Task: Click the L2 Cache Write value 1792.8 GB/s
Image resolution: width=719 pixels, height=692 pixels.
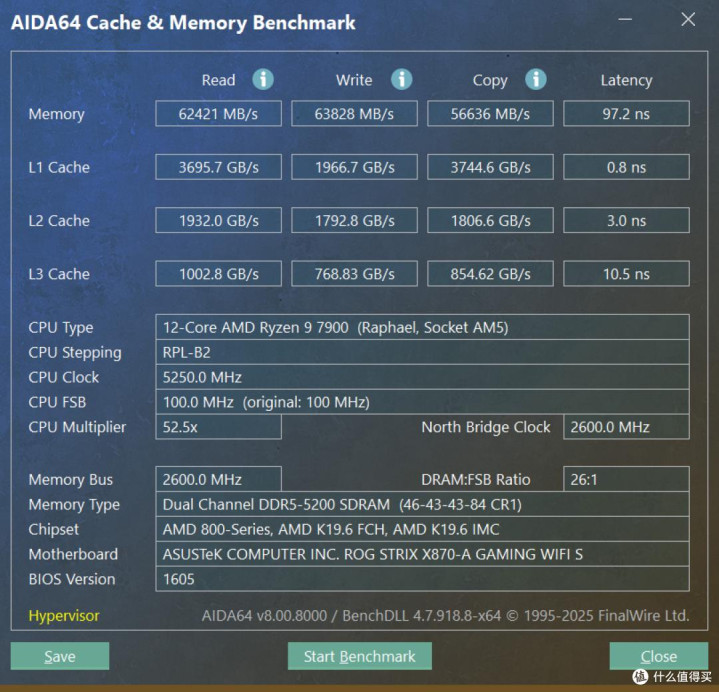Action: point(354,220)
